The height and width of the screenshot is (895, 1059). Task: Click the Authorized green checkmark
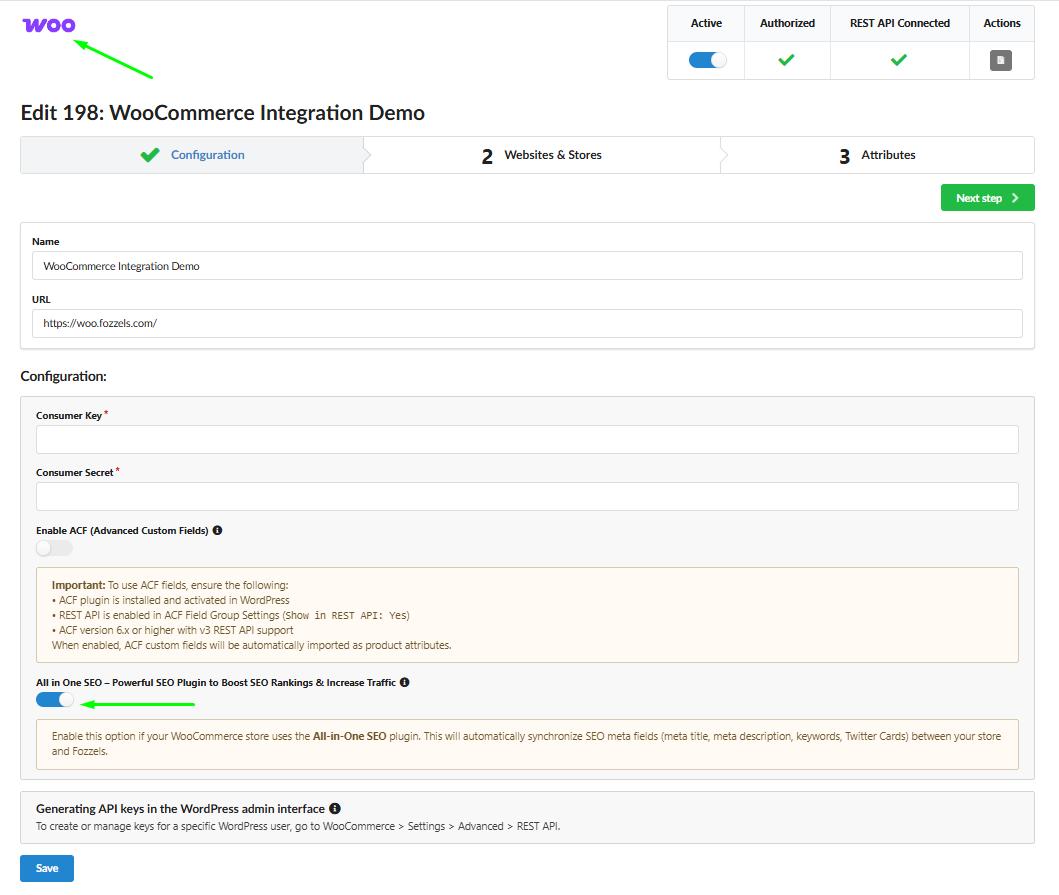coord(786,60)
